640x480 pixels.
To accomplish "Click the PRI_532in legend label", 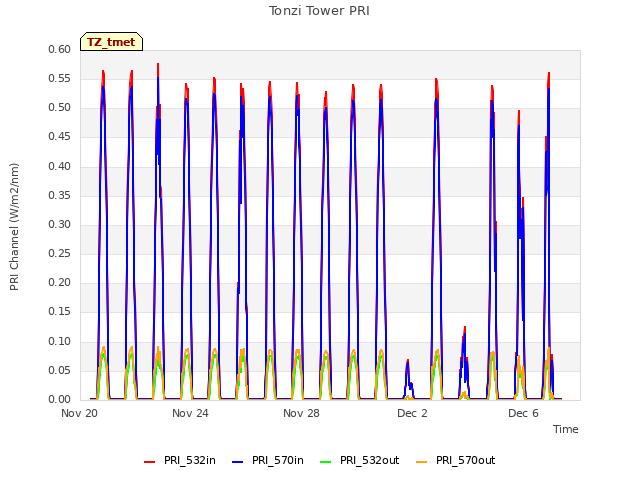I will (x=190, y=460).
